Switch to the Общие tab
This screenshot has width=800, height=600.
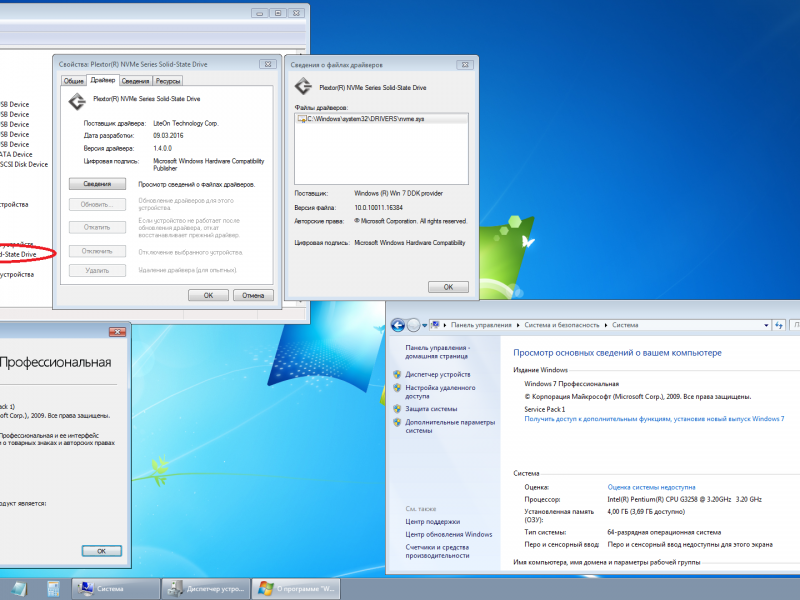(73, 81)
